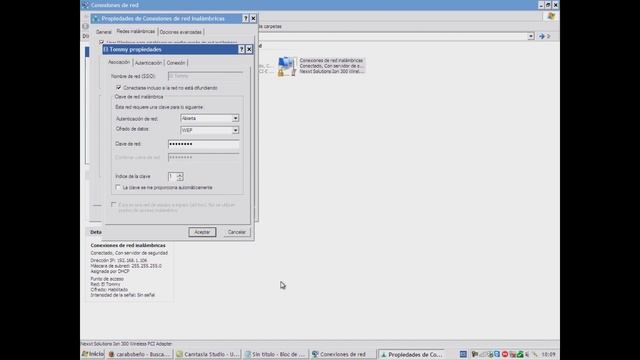Close the Propiedades de Conexiones de red inalámbricas dialog

pos(253,19)
